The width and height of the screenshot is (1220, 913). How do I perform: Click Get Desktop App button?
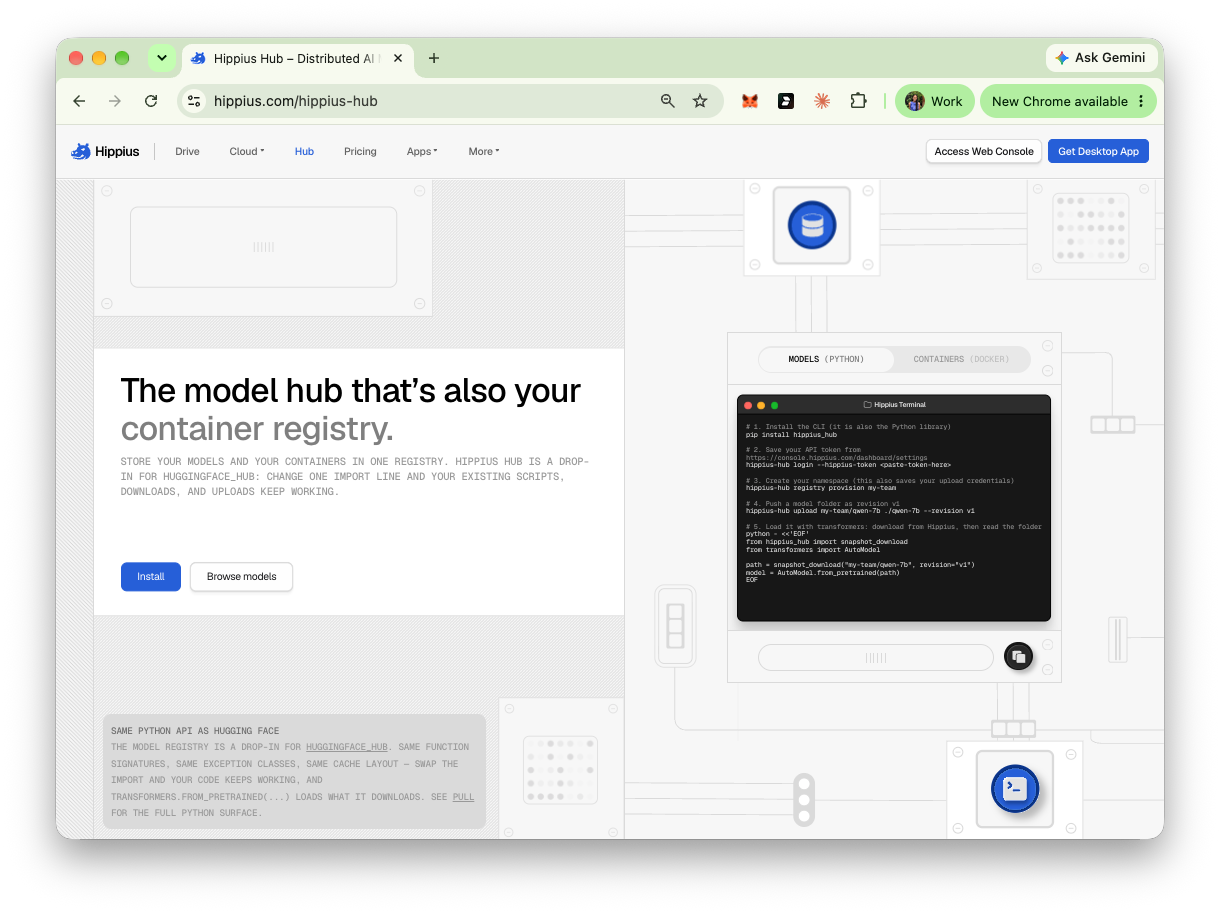pyautogui.click(x=1098, y=151)
